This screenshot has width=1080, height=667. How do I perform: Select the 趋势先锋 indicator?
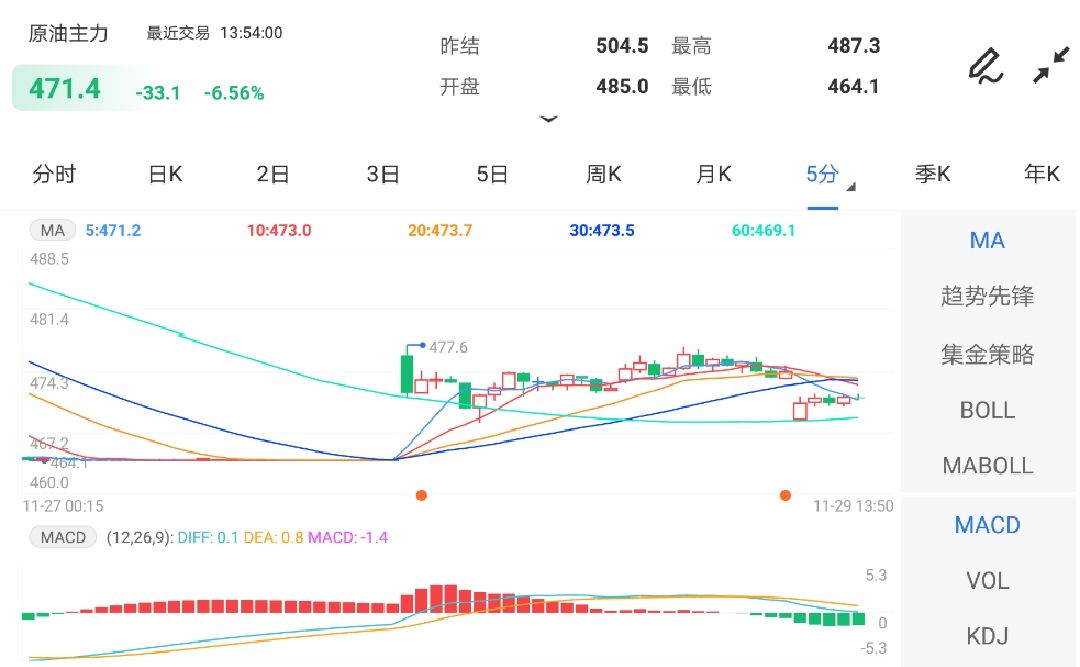(987, 296)
